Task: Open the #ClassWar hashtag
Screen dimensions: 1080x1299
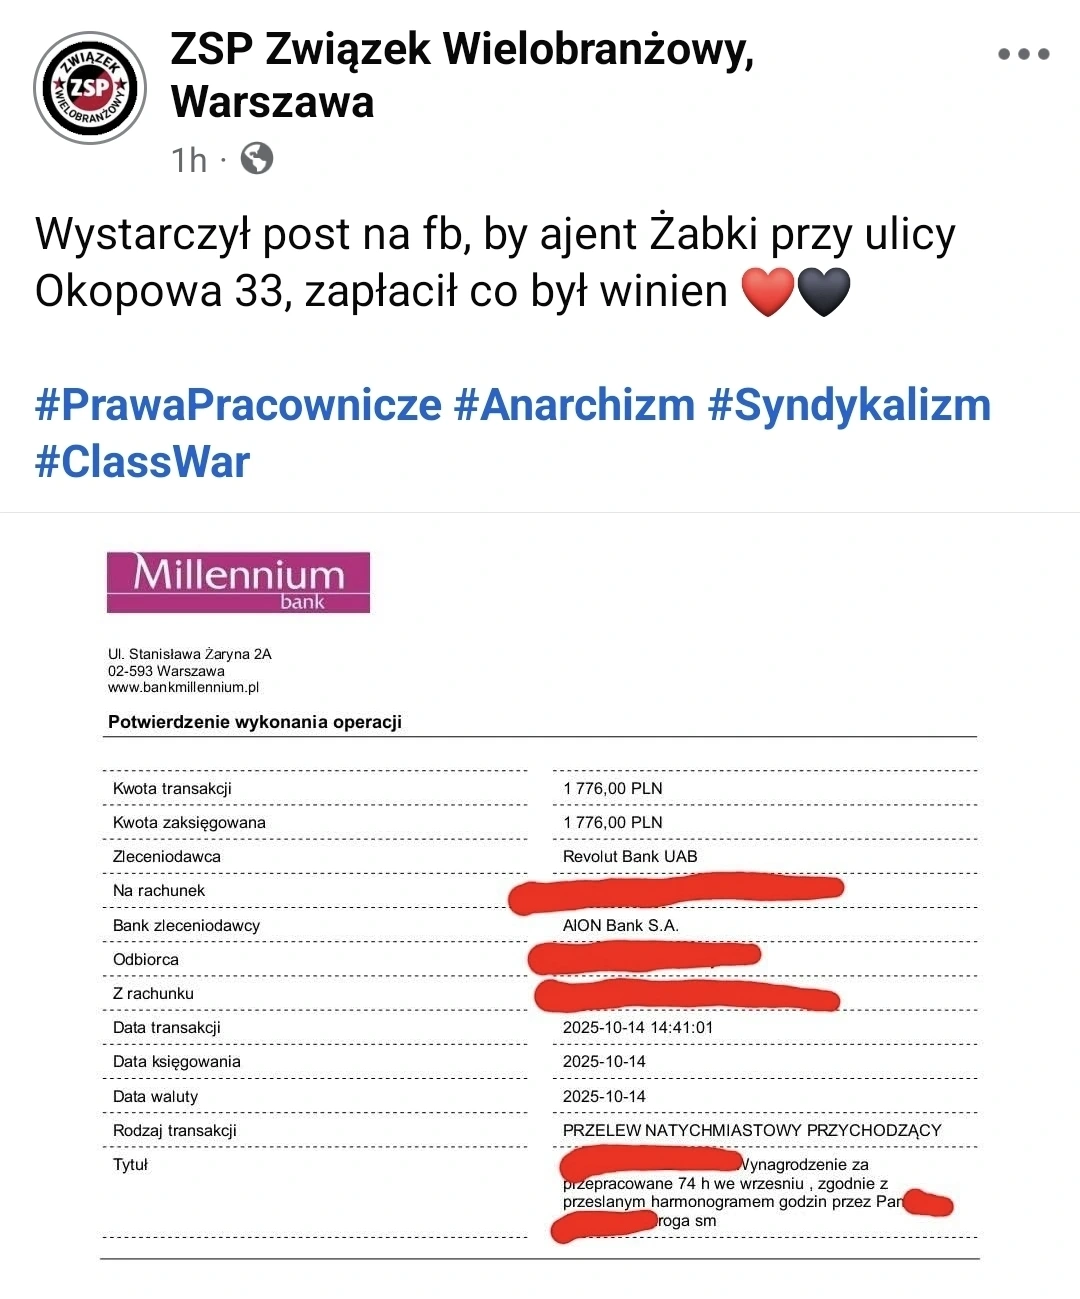Action: [142, 462]
